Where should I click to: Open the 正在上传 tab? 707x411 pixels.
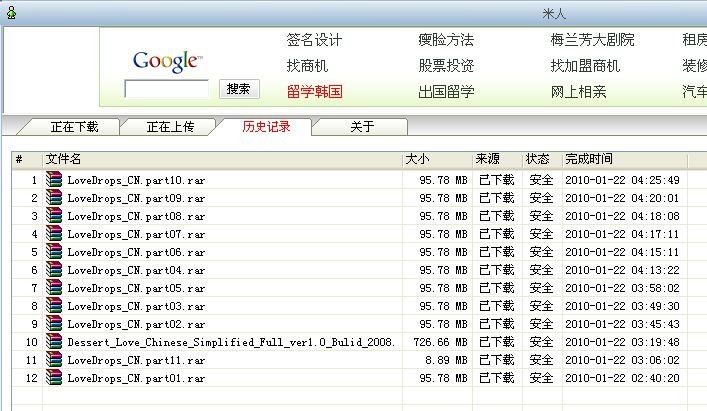(170, 127)
